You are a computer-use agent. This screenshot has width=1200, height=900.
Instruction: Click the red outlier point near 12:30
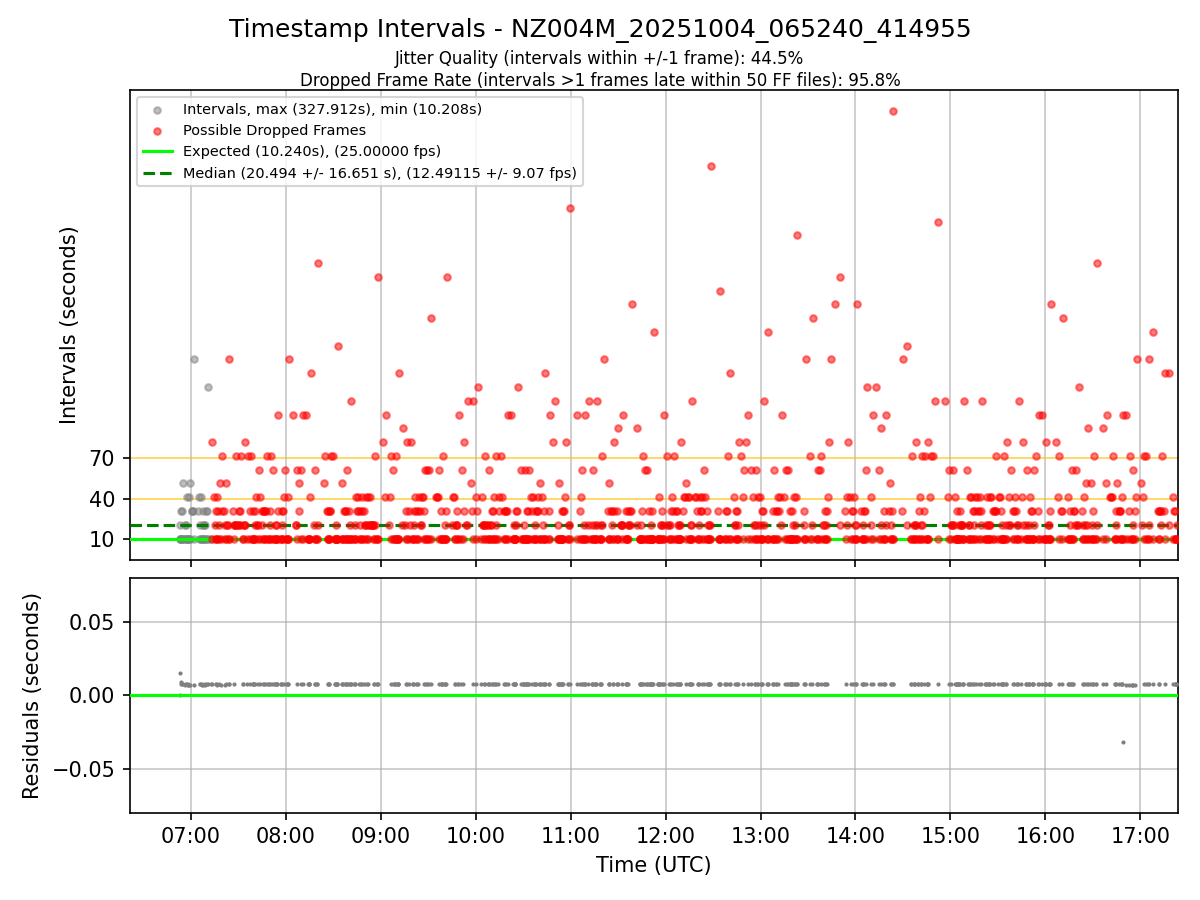(x=711, y=166)
